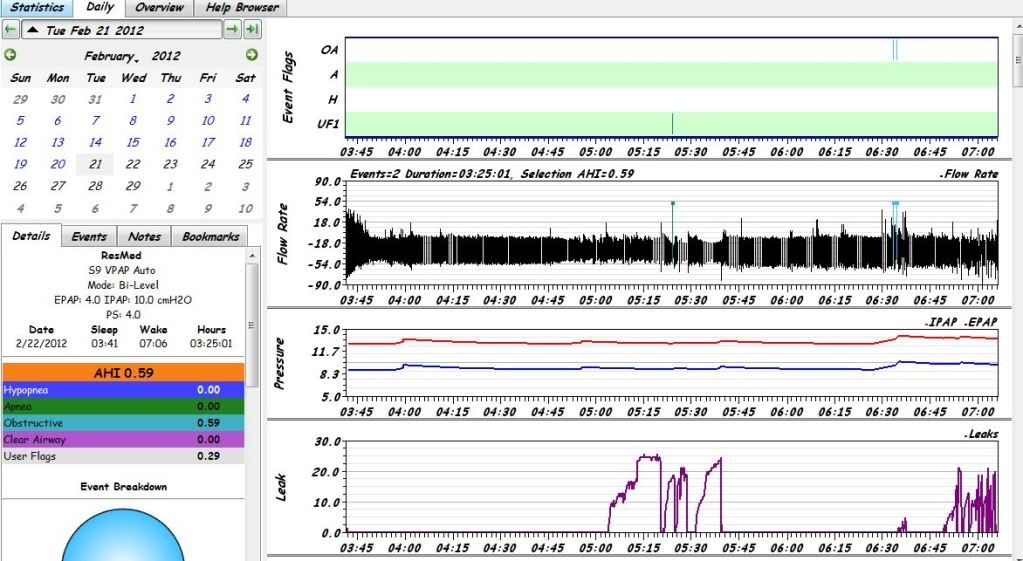Click the graph area vertical scrollbar
1023x561 pixels.
coord(1017,59)
